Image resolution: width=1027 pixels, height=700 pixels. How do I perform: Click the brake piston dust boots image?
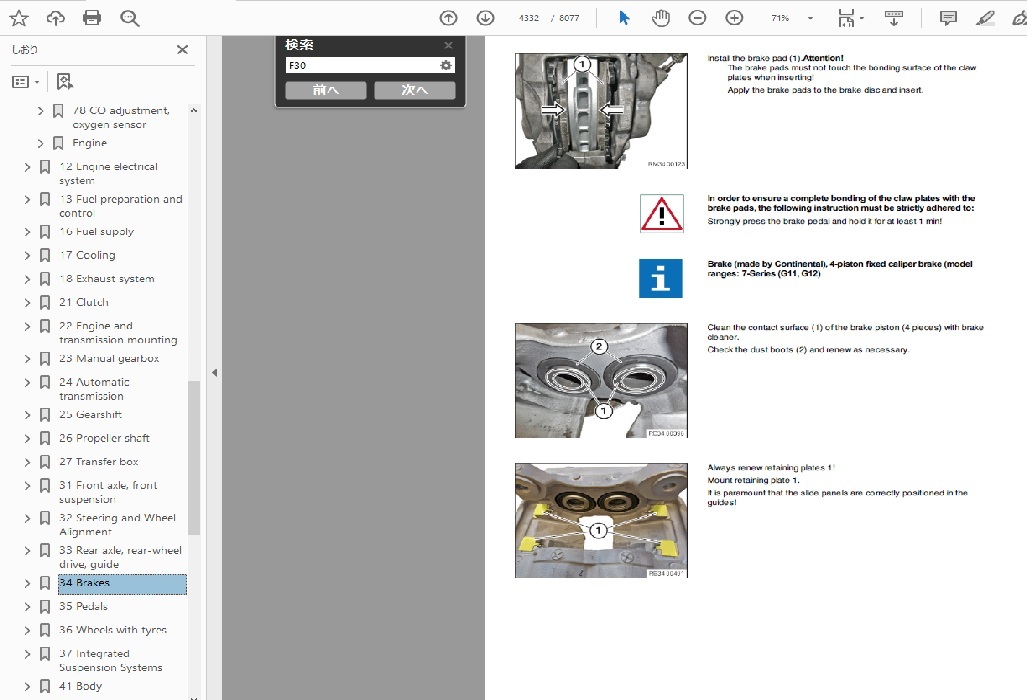tap(601, 380)
